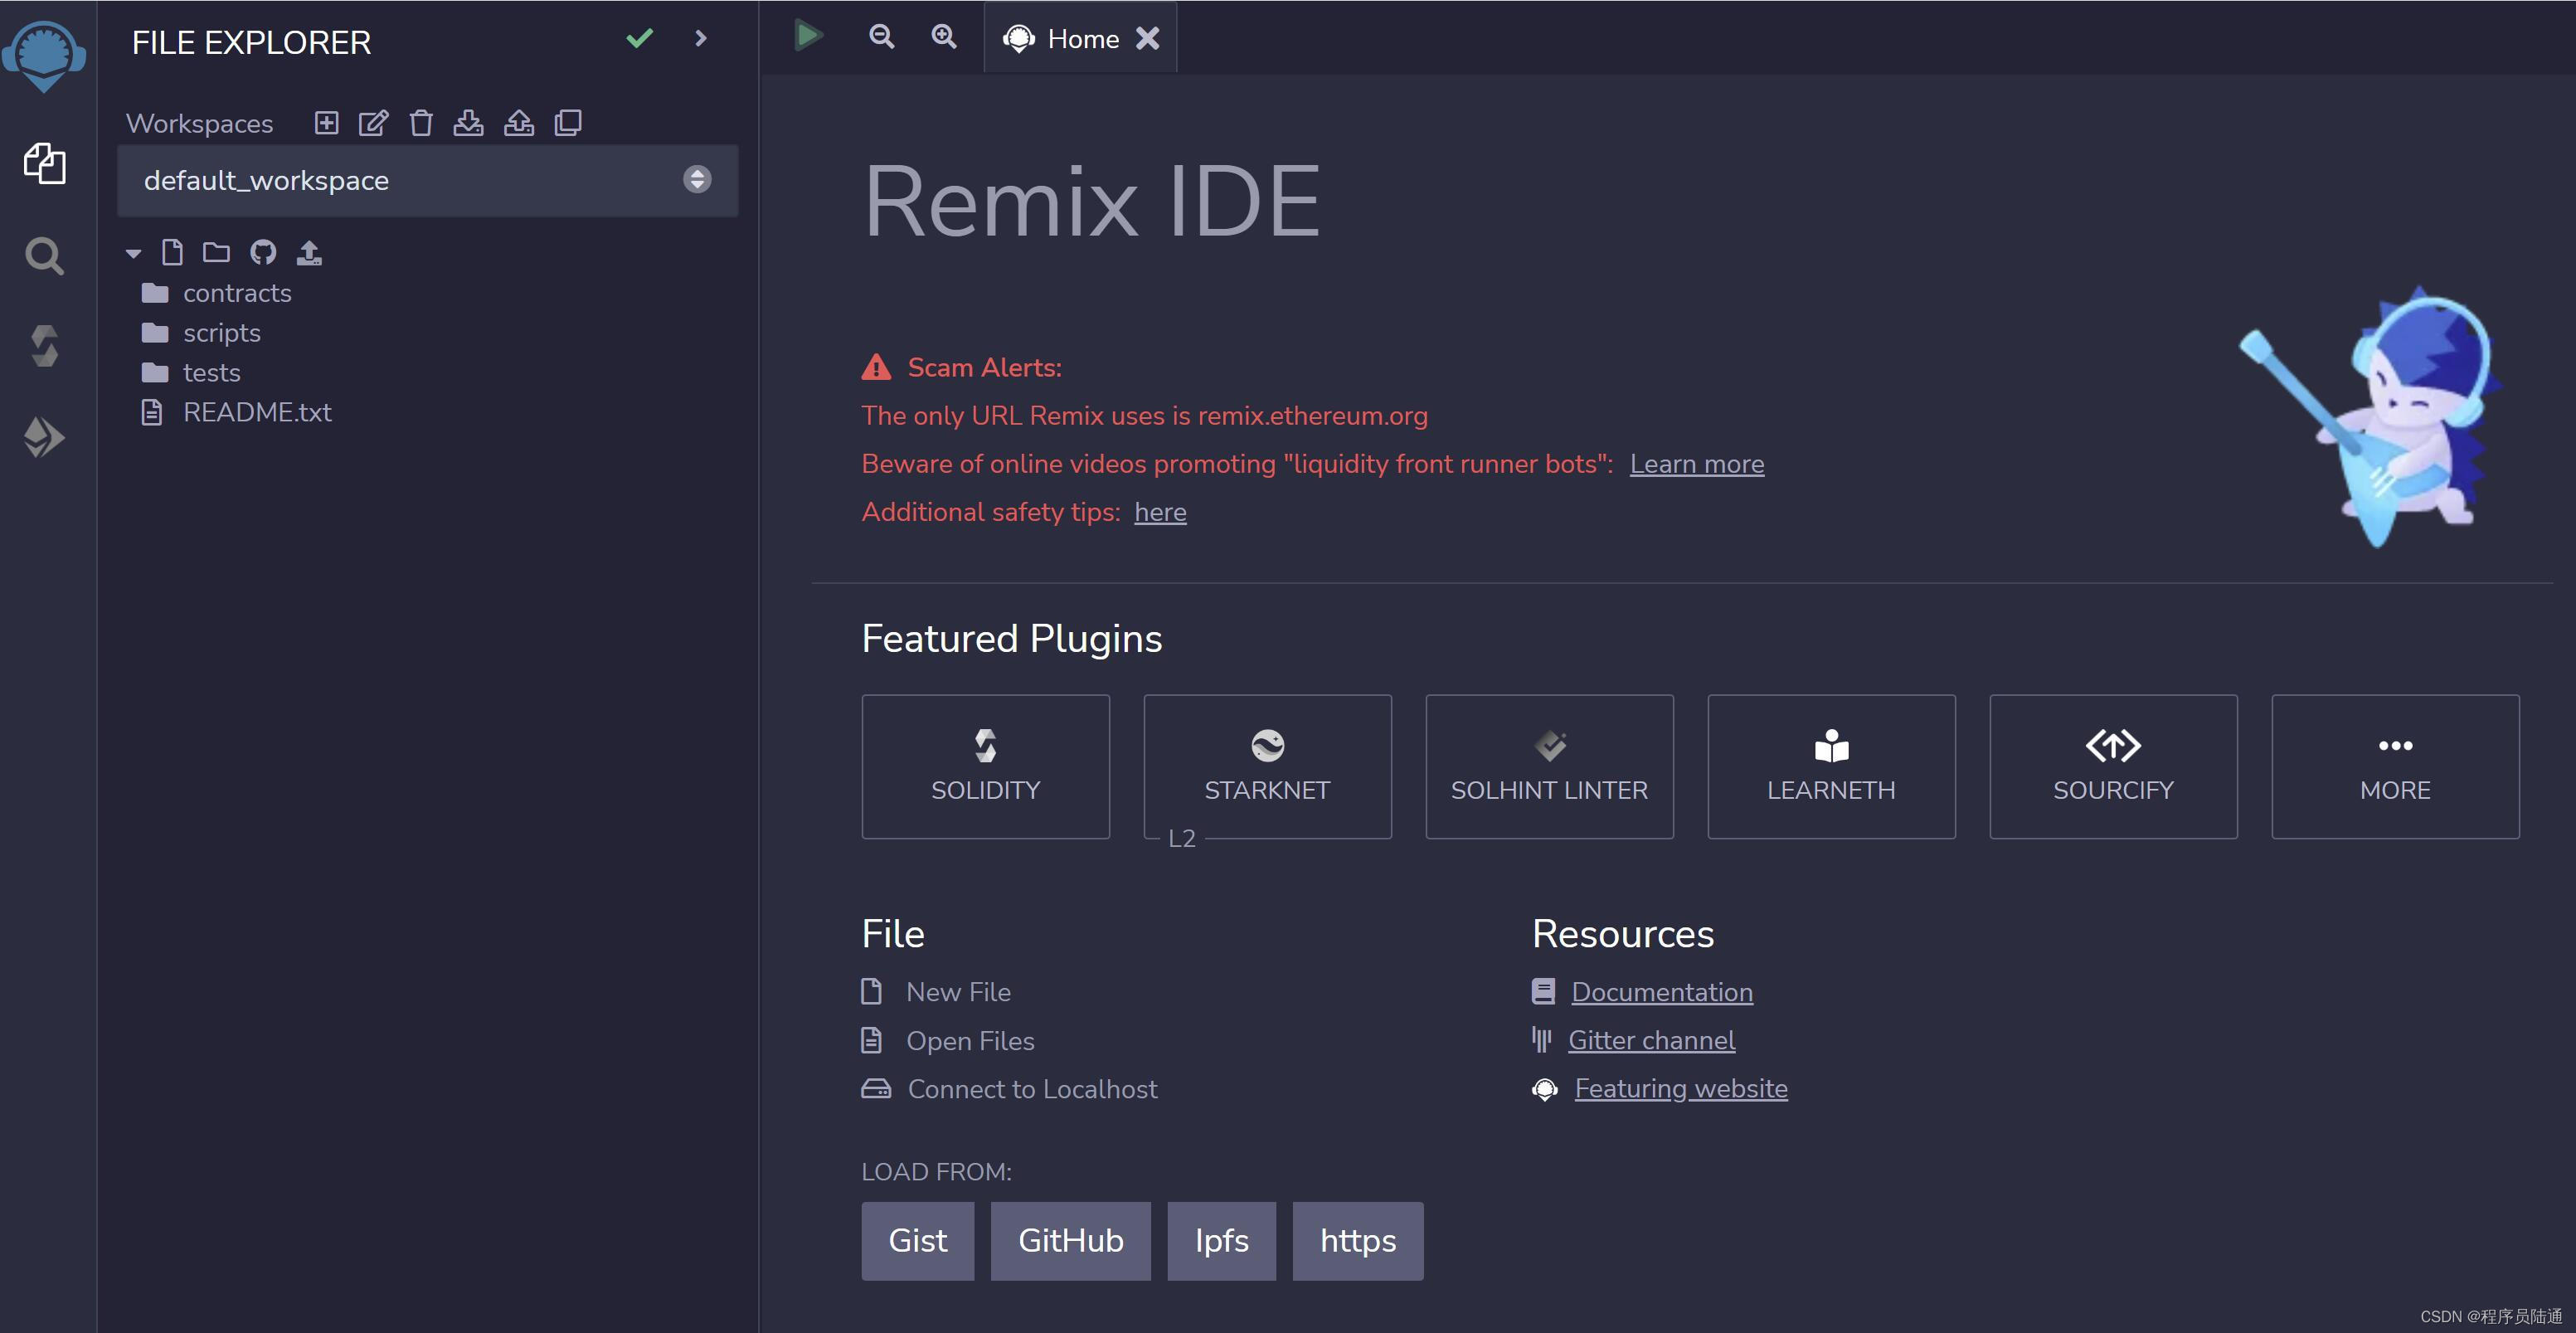This screenshot has width=2576, height=1333.
Task: Click the Documentation resource link
Action: (x=1662, y=991)
